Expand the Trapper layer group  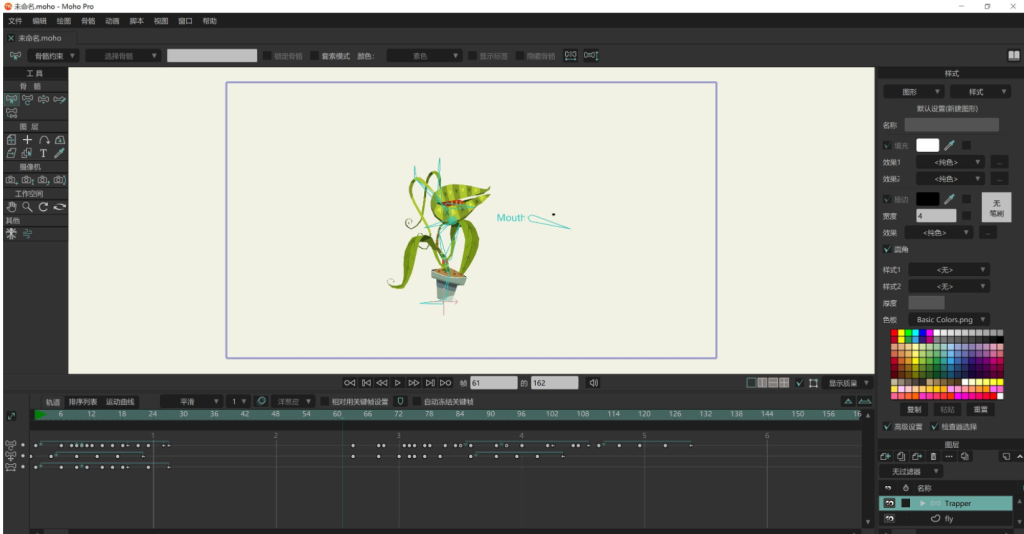923,503
